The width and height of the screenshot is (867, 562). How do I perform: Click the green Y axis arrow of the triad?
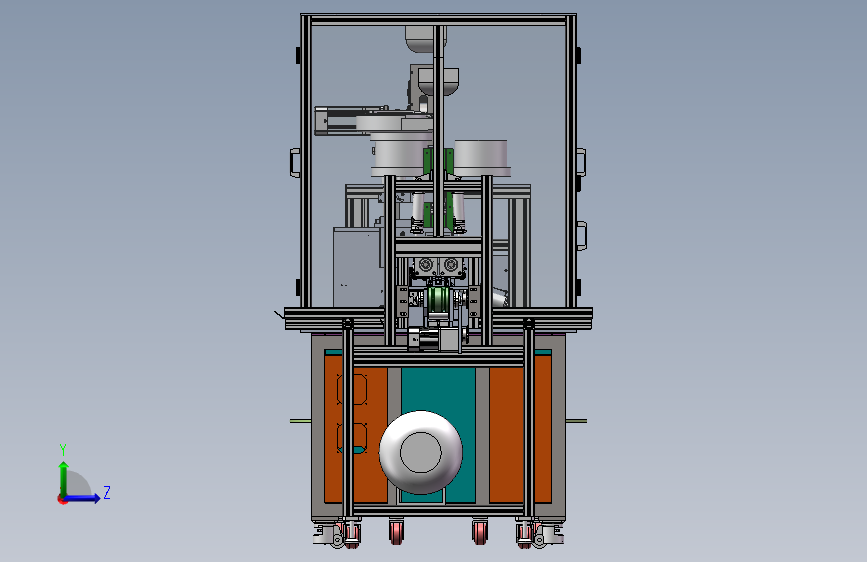click(x=64, y=478)
